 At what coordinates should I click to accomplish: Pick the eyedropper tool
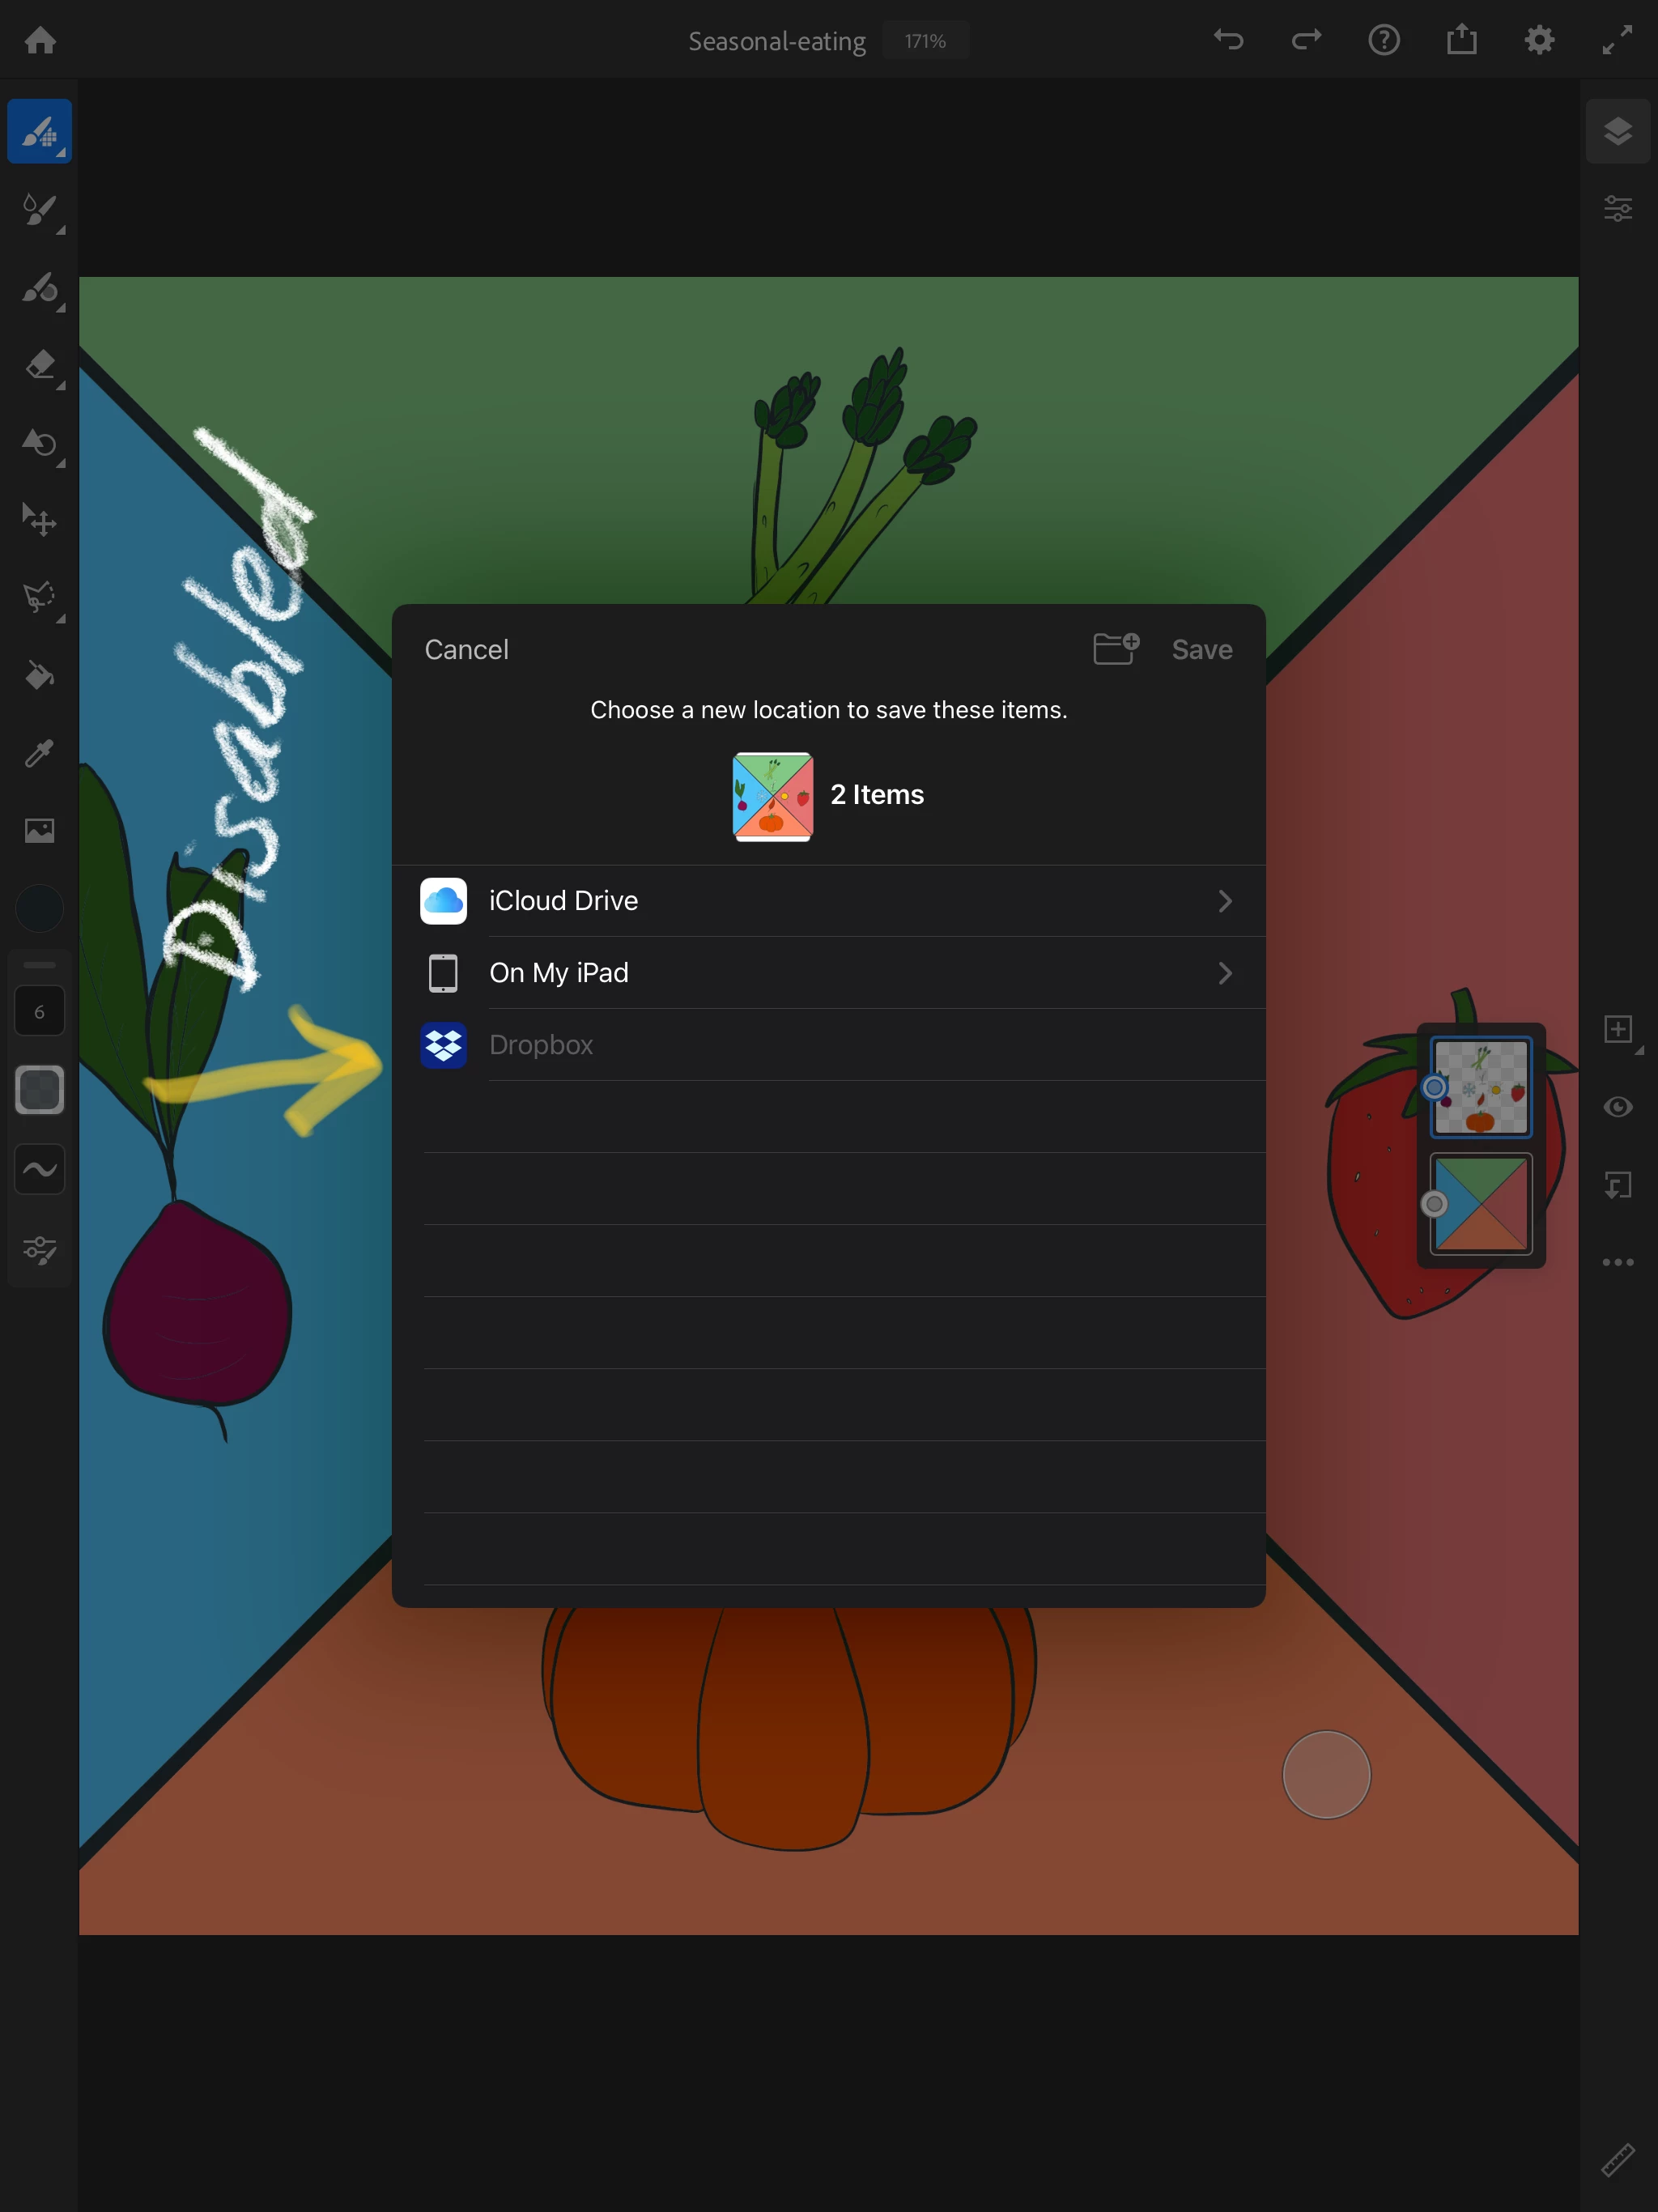[39, 753]
